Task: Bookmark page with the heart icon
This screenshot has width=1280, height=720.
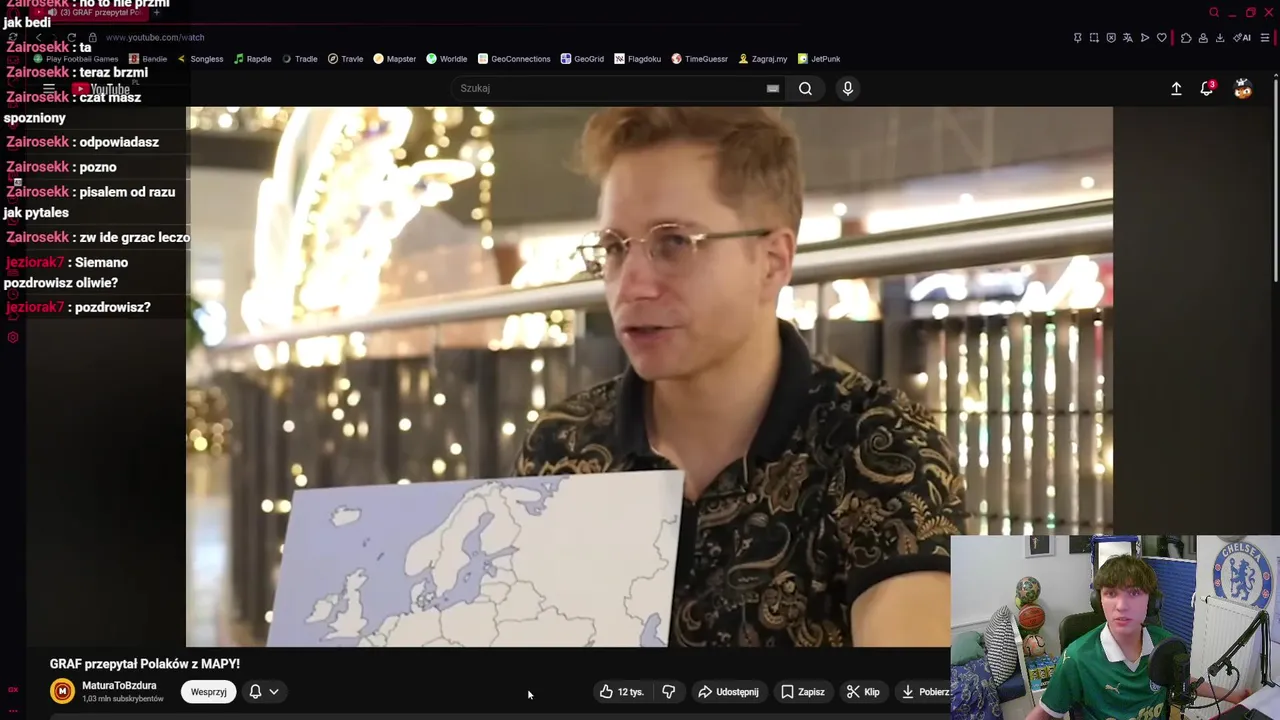Action: (1162, 38)
